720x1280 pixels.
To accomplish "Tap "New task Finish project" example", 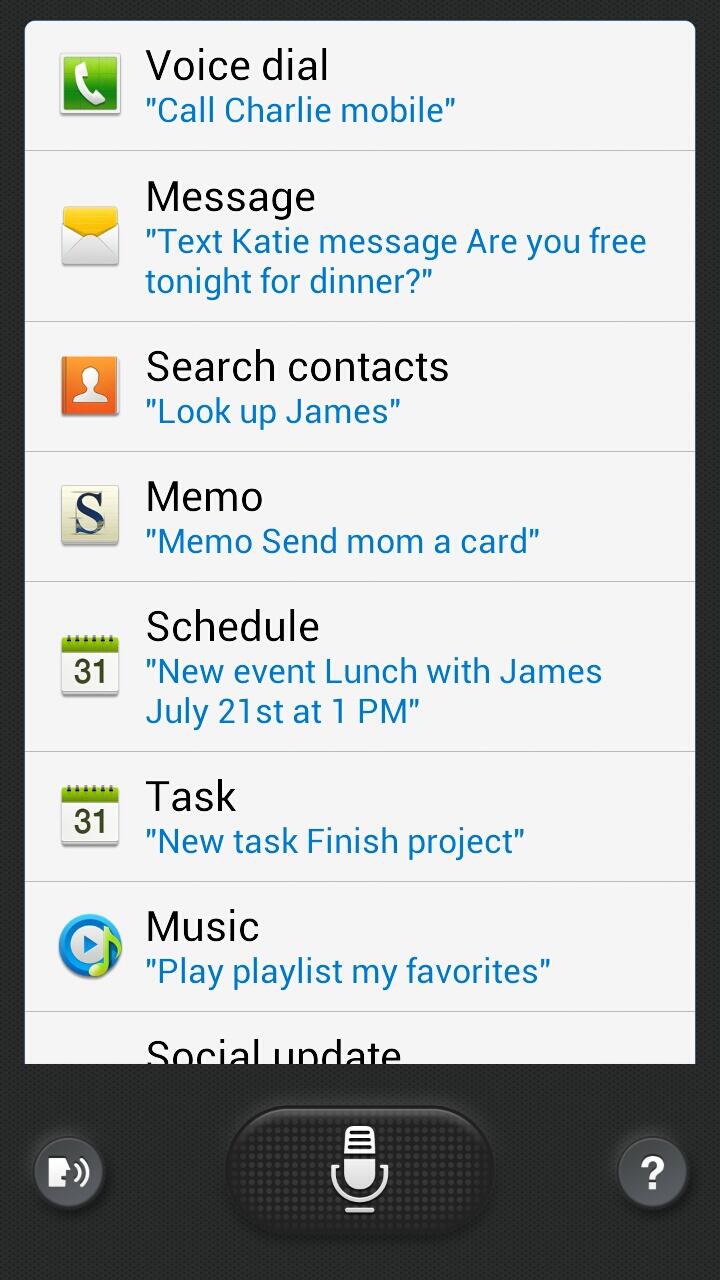I will pyautogui.click(x=334, y=841).
